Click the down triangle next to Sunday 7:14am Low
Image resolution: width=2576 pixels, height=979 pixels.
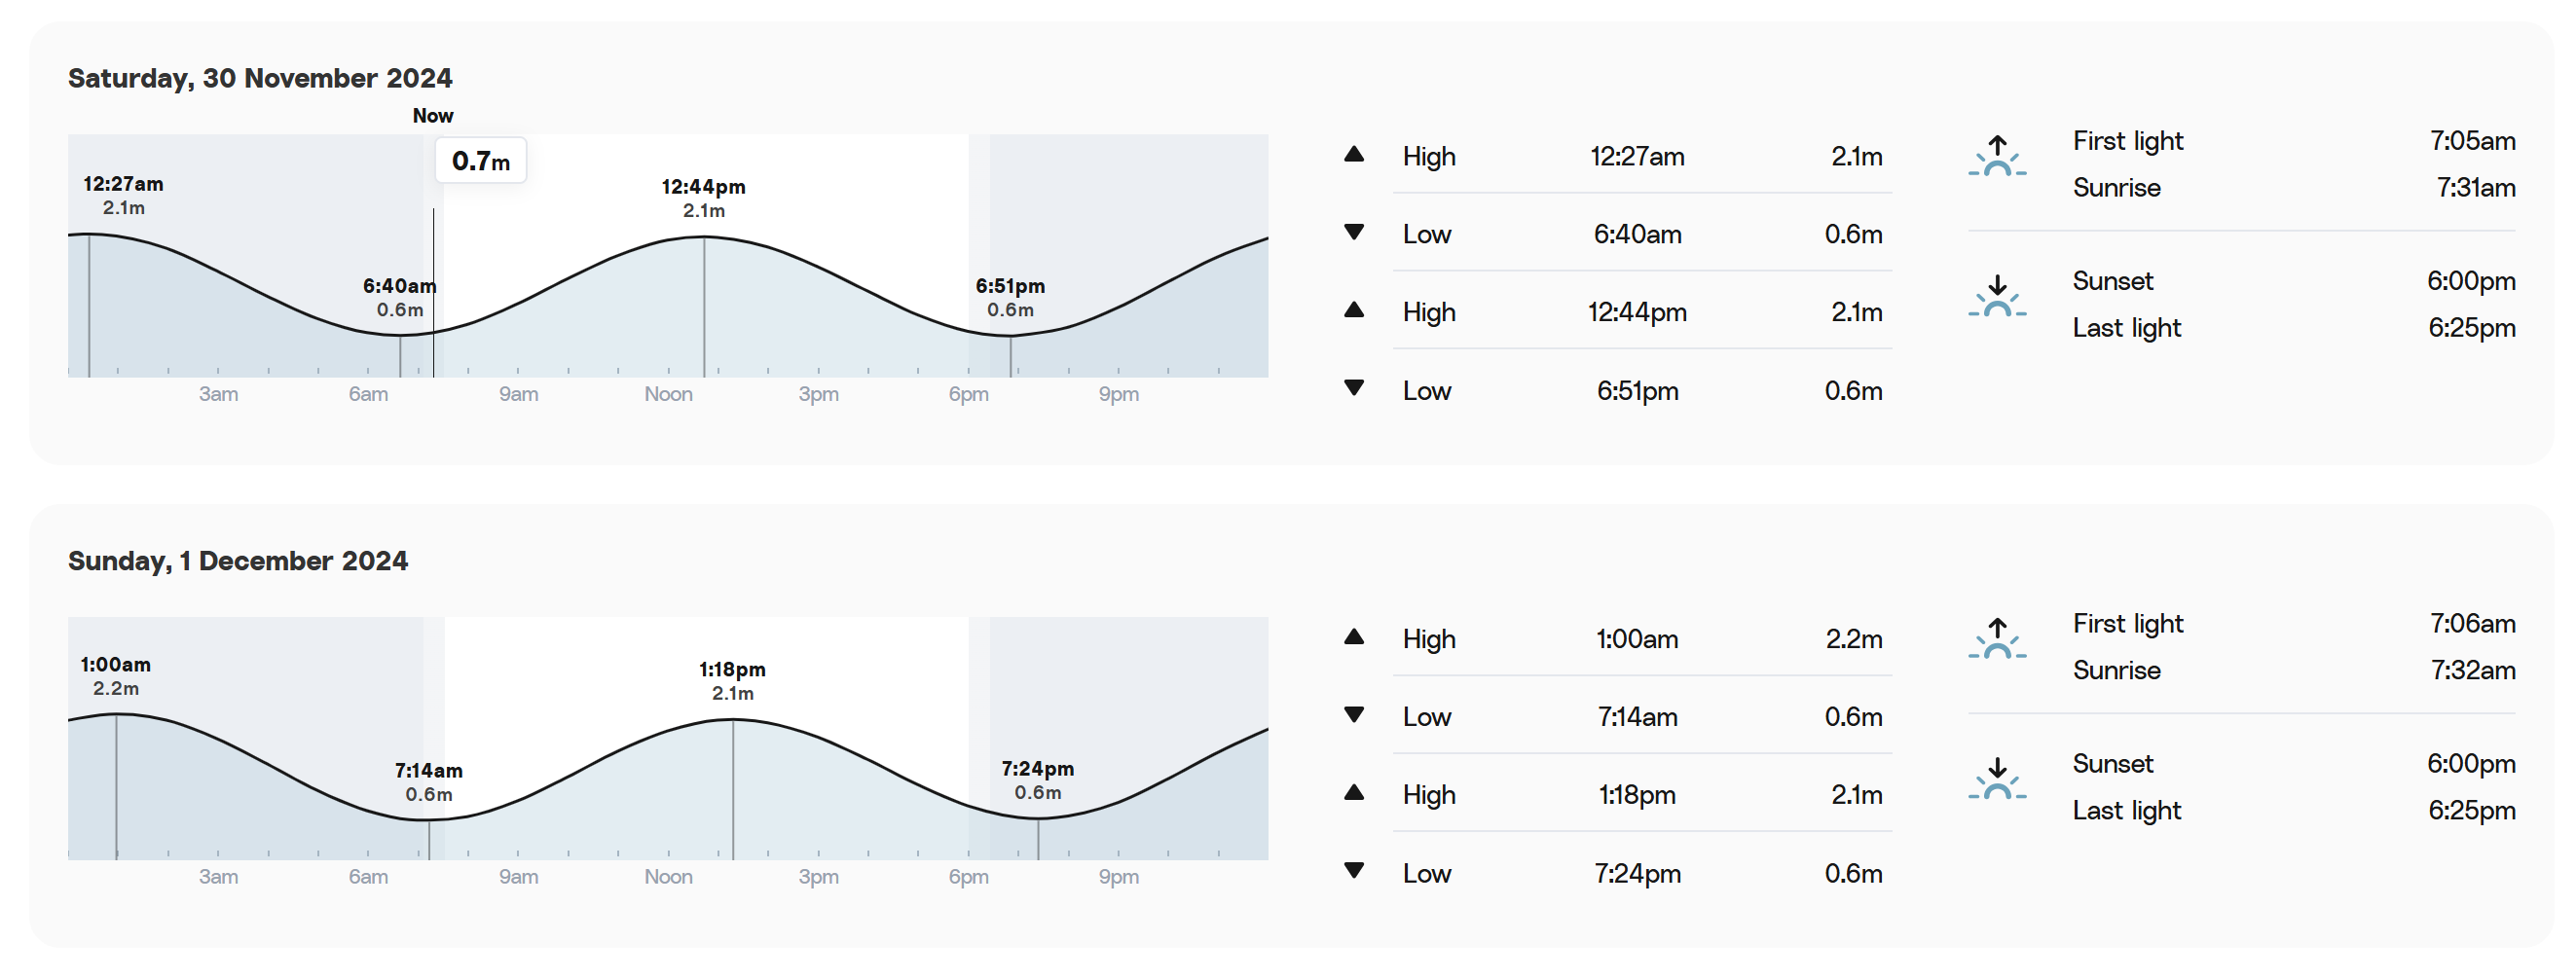1354,715
